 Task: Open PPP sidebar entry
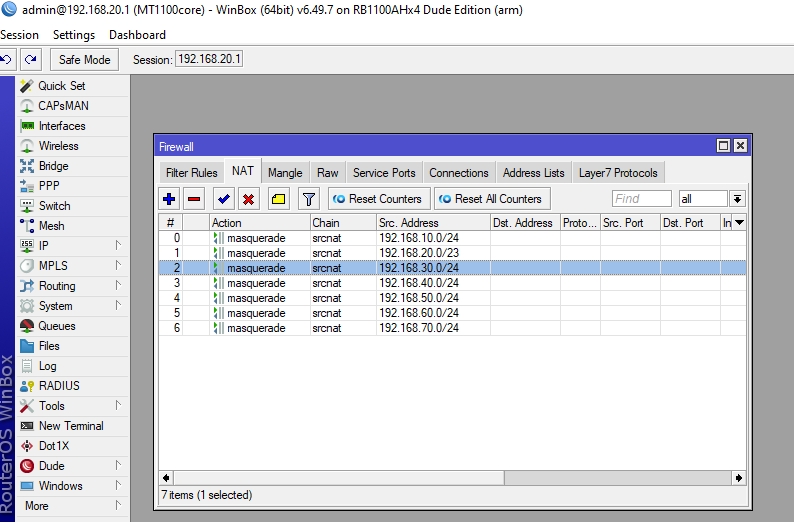[x=72, y=186]
